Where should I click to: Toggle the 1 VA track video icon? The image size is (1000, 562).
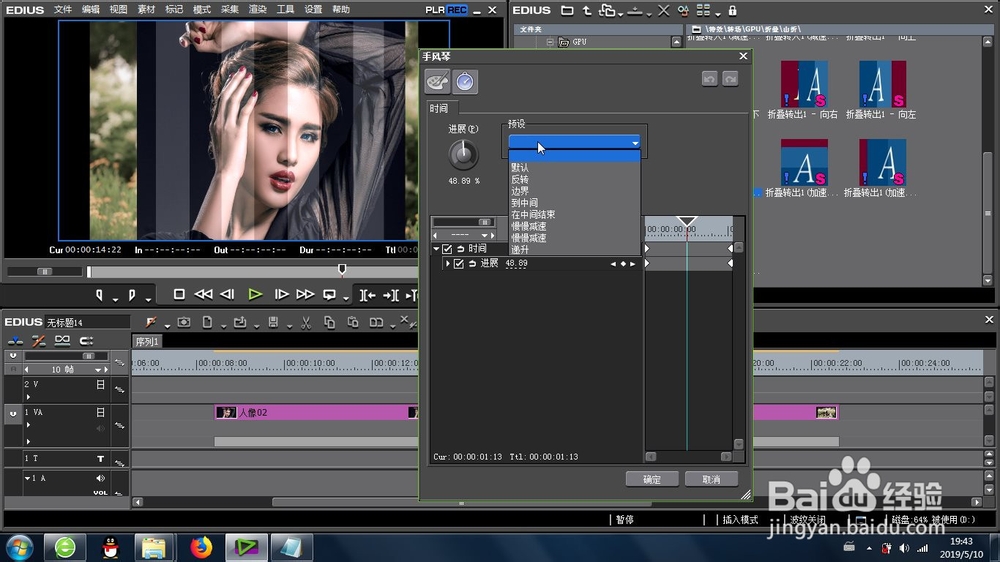tap(100, 413)
